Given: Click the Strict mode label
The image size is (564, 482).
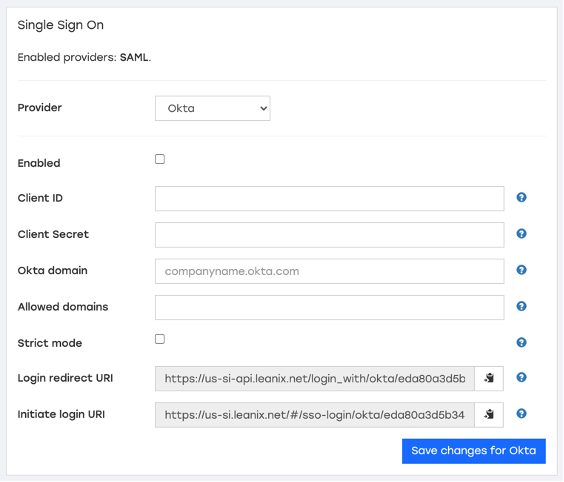Looking at the screenshot, I should click(x=50, y=343).
